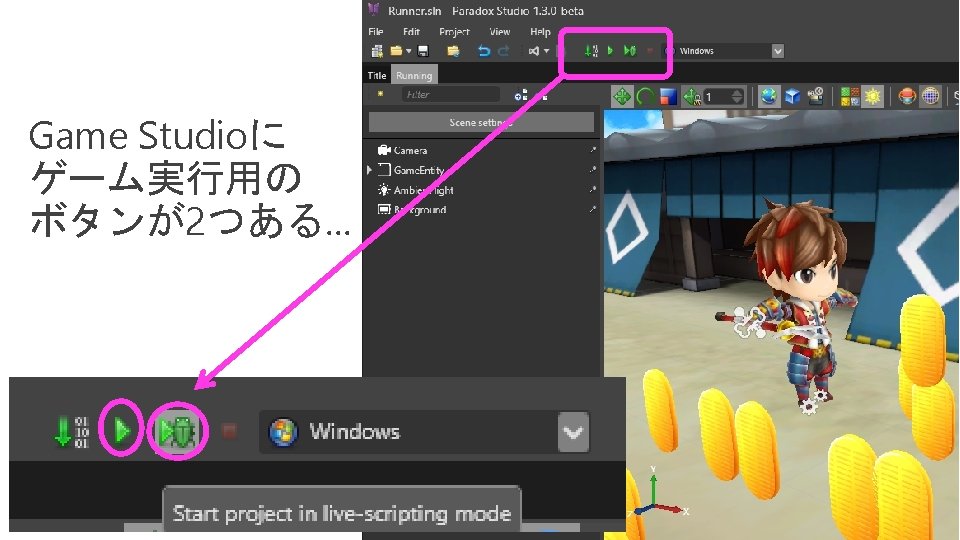
Task: Click the Visual Studio icon in the toolbar
Action: coord(534,51)
